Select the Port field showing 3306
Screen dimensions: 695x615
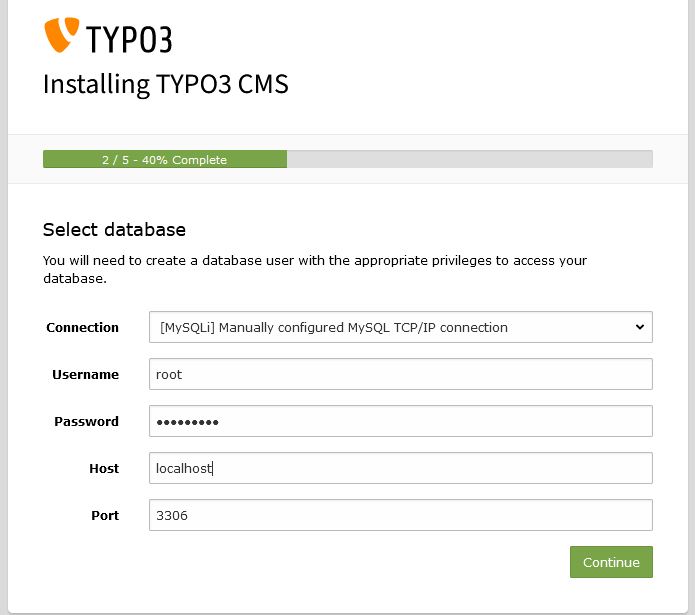pyautogui.click(x=400, y=515)
